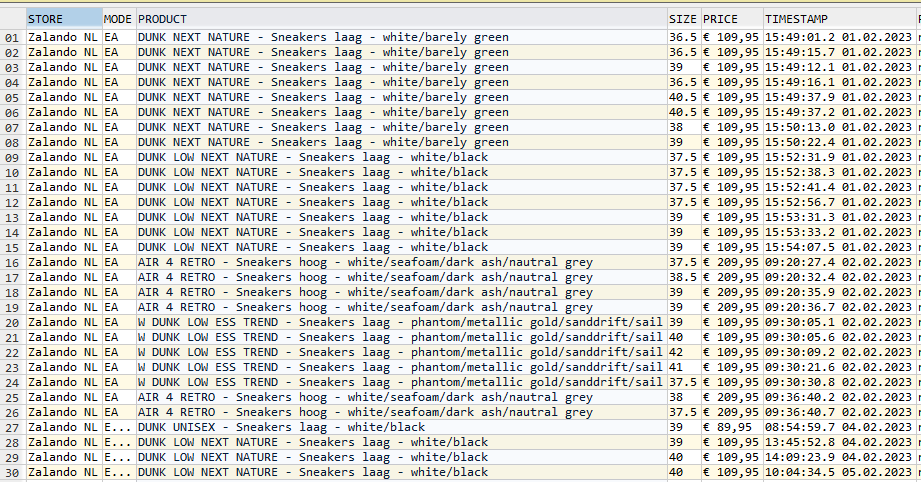Image resolution: width=921 pixels, height=482 pixels.
Task: Select timestamp 15:52:41.4 01.02.2023
Action: click(840, 187)
